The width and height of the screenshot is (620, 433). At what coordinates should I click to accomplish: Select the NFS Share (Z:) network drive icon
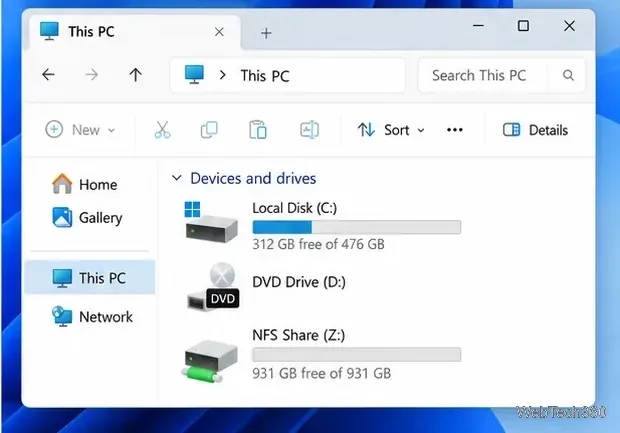(211, 361)
